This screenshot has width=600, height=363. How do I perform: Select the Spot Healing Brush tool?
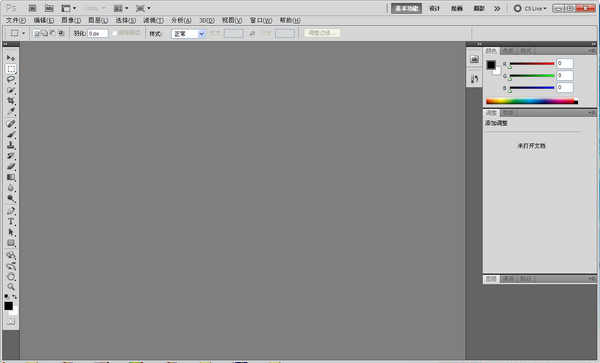[11, 124]
